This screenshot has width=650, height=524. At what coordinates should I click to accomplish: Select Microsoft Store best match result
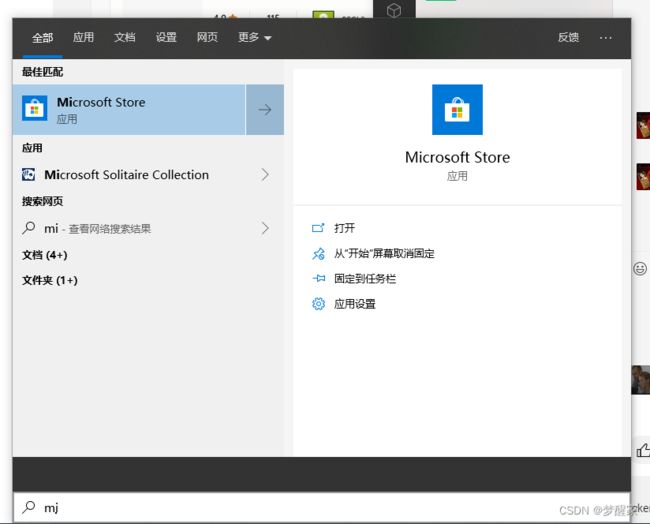[129, 110]
